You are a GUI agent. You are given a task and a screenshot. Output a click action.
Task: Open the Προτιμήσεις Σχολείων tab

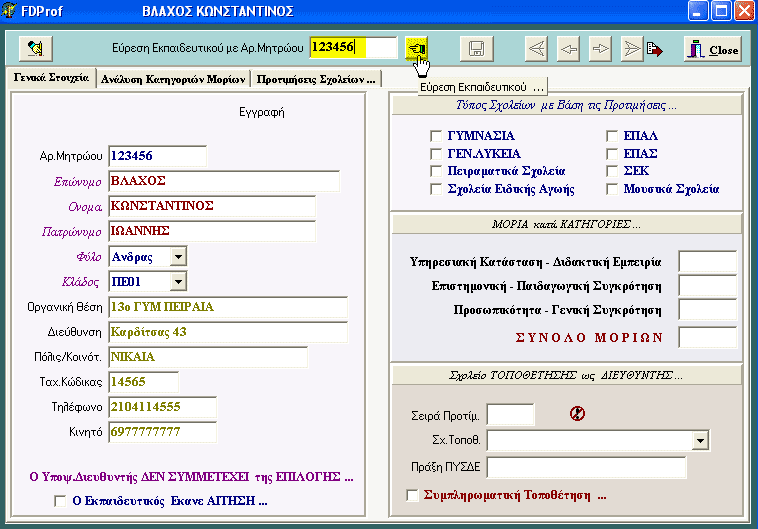(315, 78)
